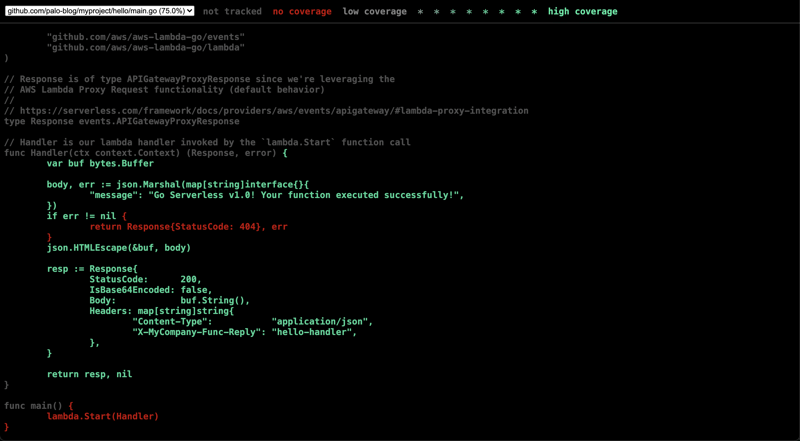Click the 'not tracked' legend label
Viewport: 800px width, 441px height.
tap(232, 11)
